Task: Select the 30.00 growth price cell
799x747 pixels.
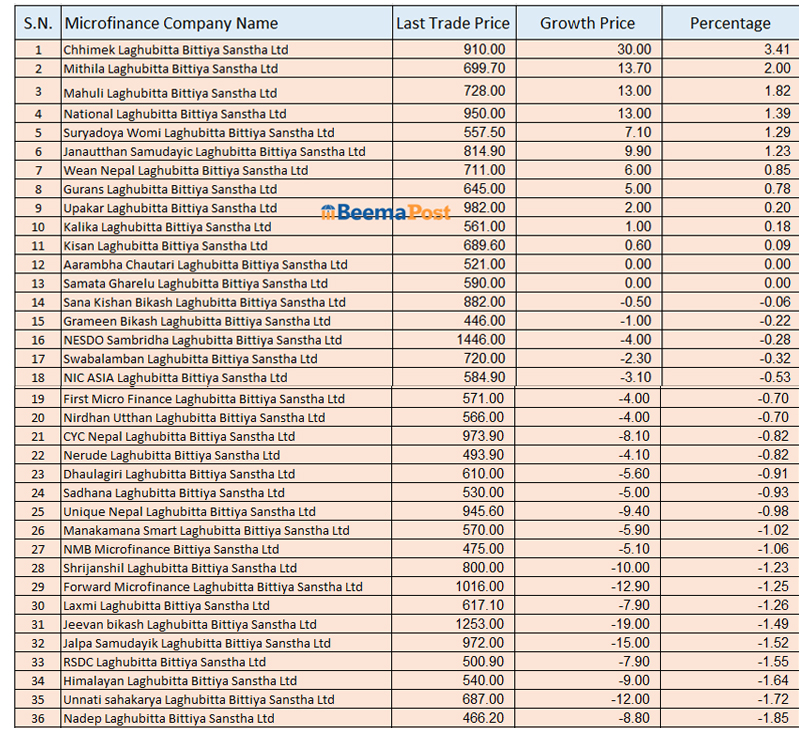Action: (x=633, y=49)
